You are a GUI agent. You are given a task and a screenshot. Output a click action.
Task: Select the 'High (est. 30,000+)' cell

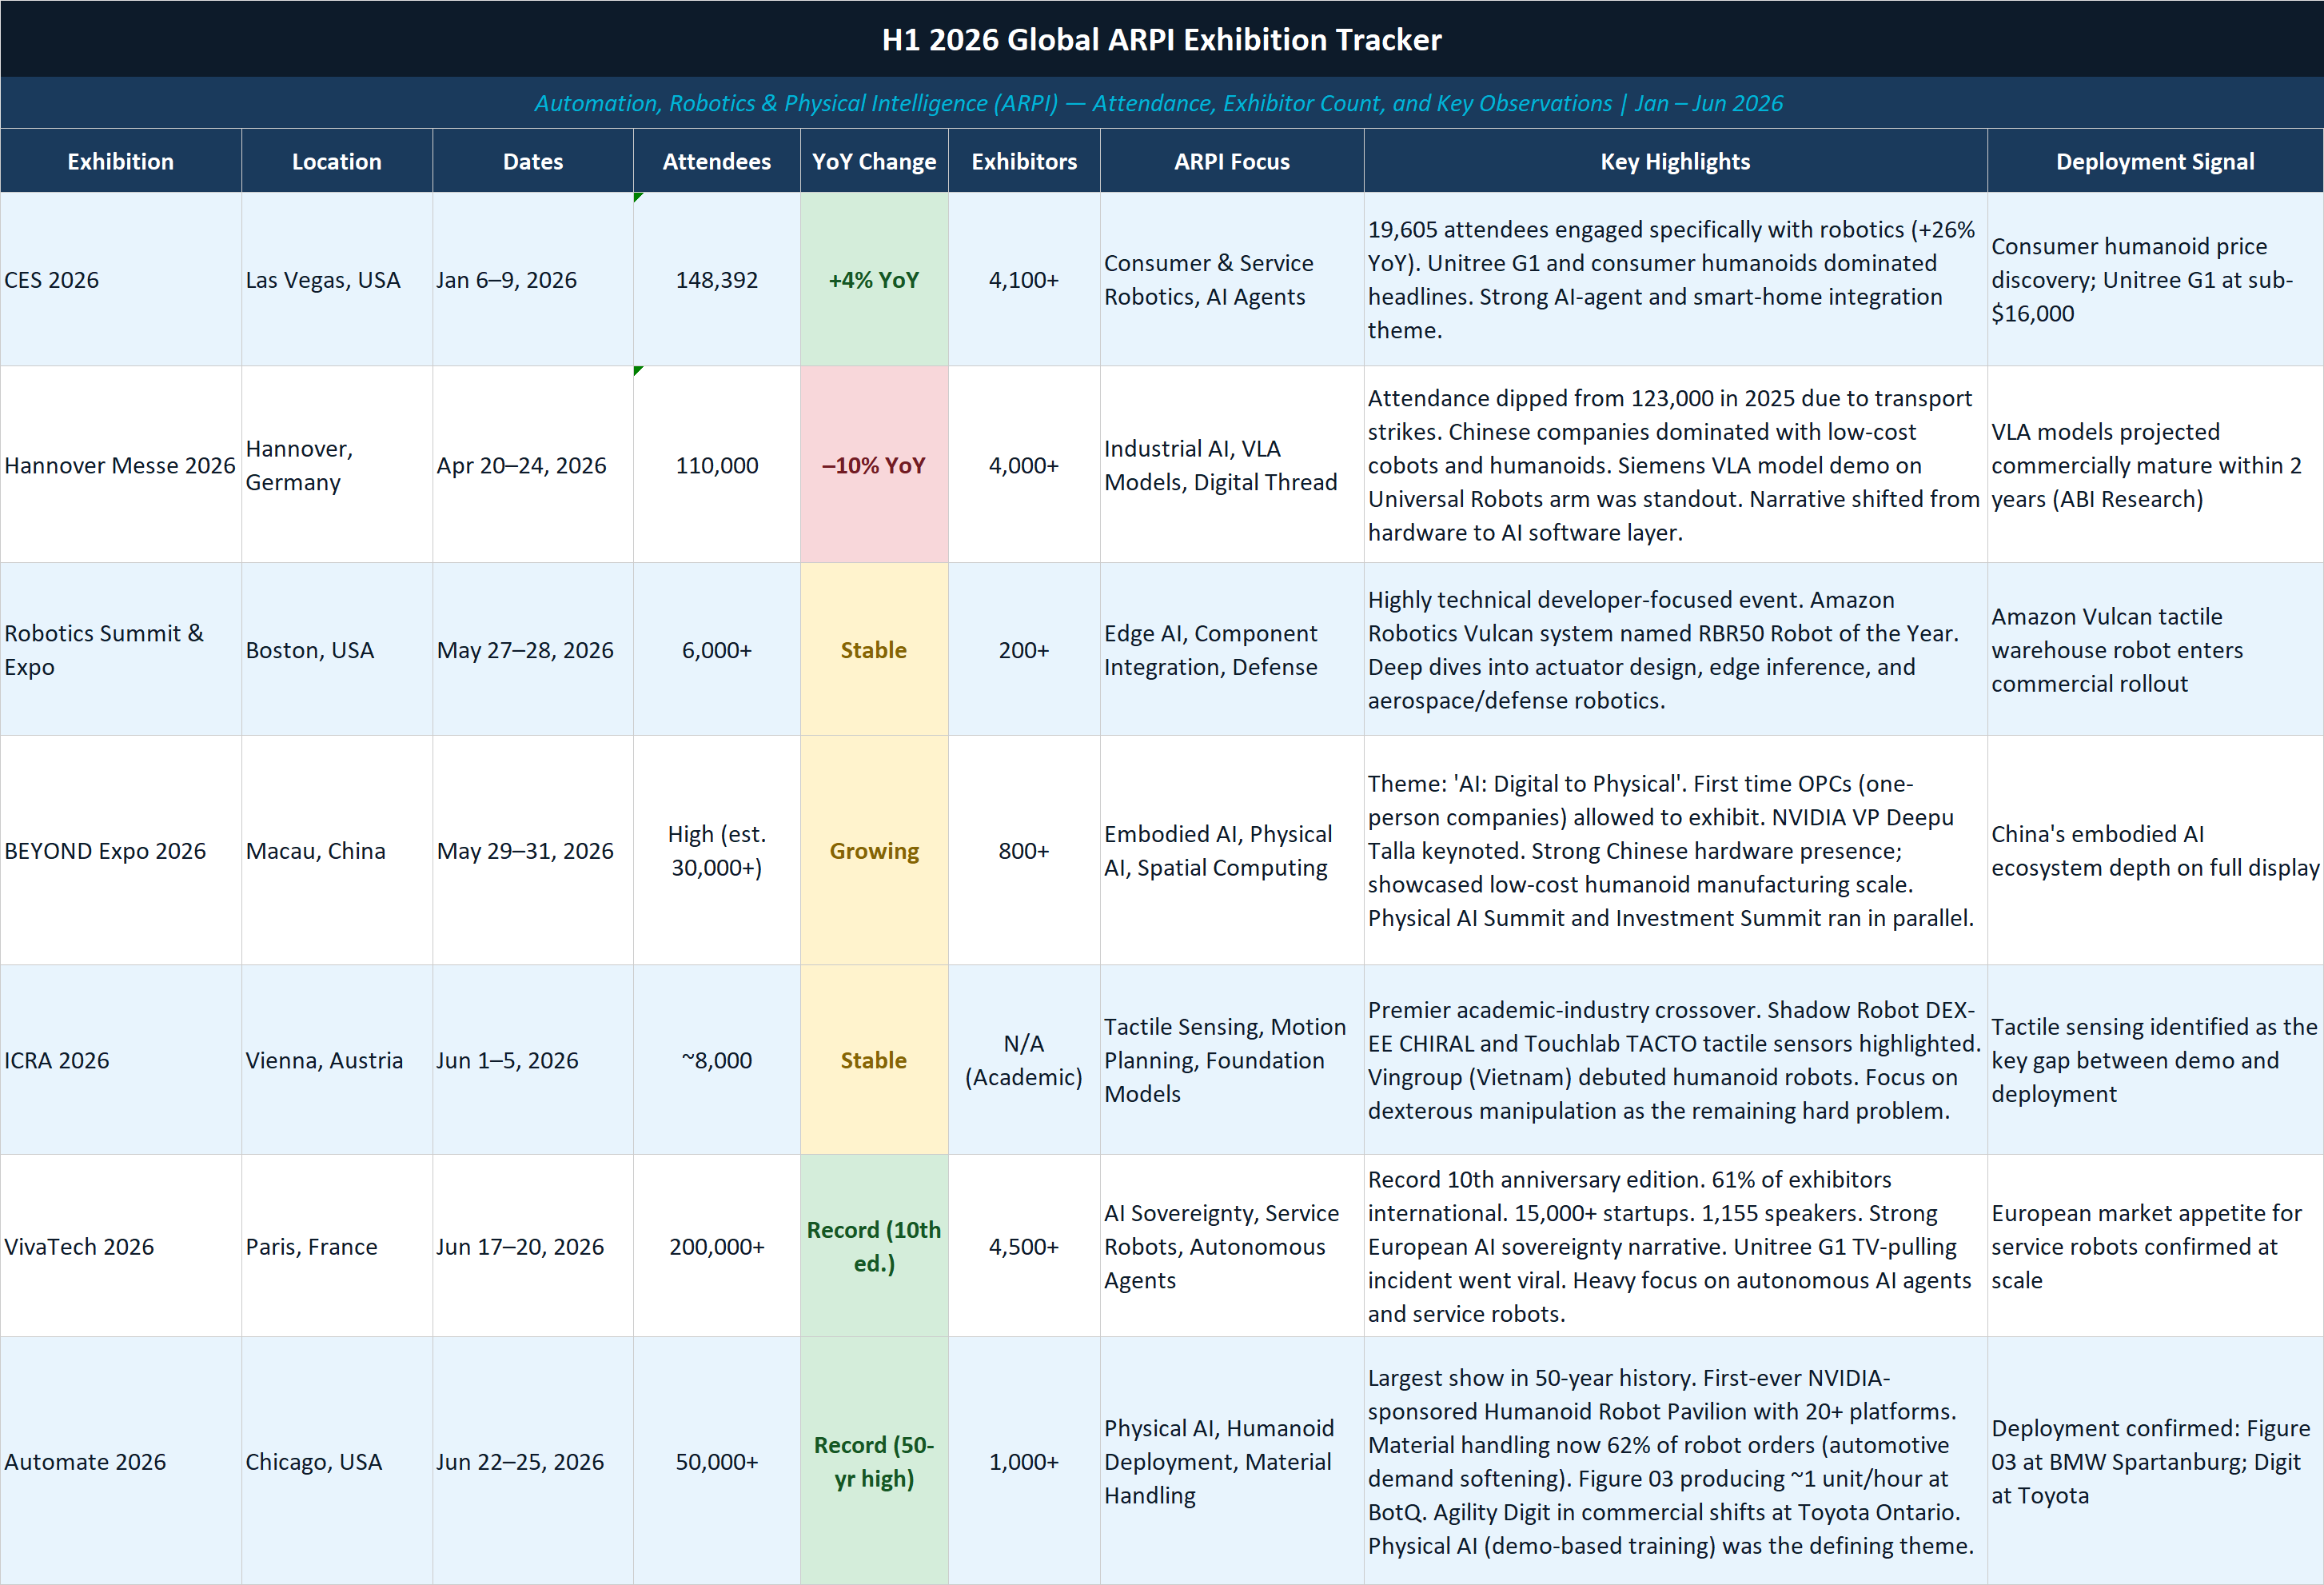[717, 850]
